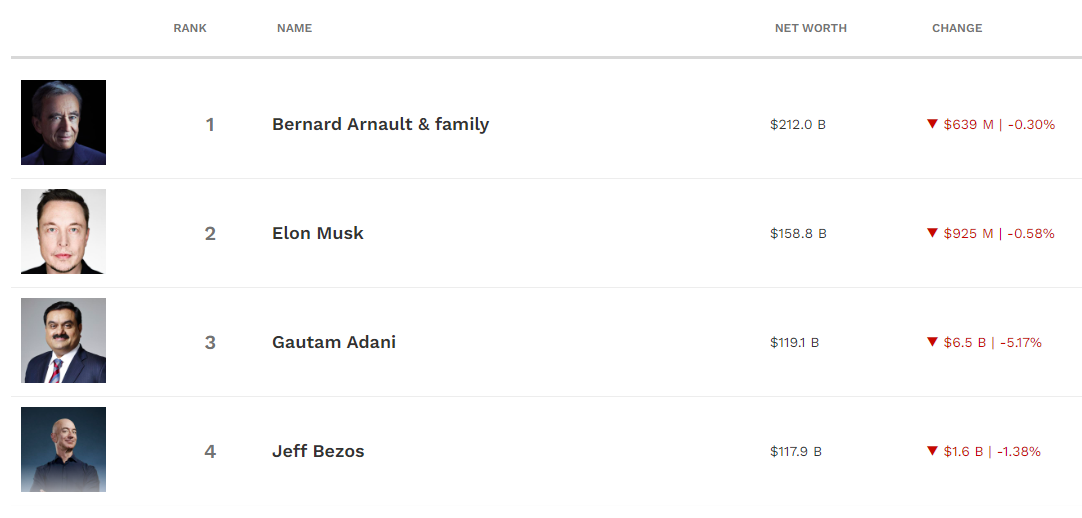The height and width of the screenshot is (518, 1082).
Task: Open Bernard Arnault & family name link
Action: pyautogui.click(x=380, y=125)
